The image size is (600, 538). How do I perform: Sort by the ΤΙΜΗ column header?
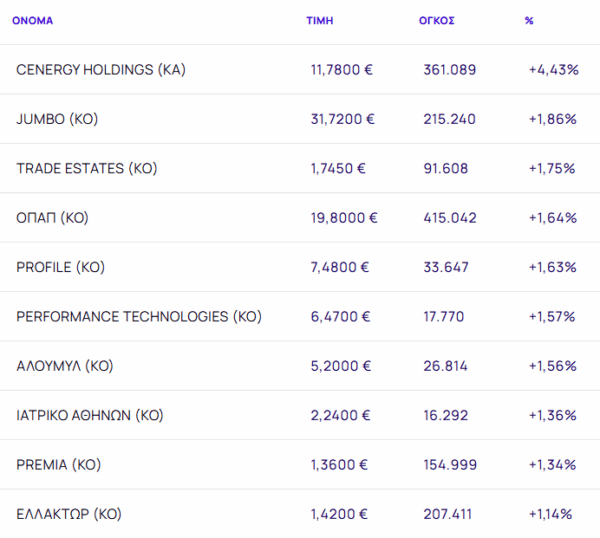[320, 21]
